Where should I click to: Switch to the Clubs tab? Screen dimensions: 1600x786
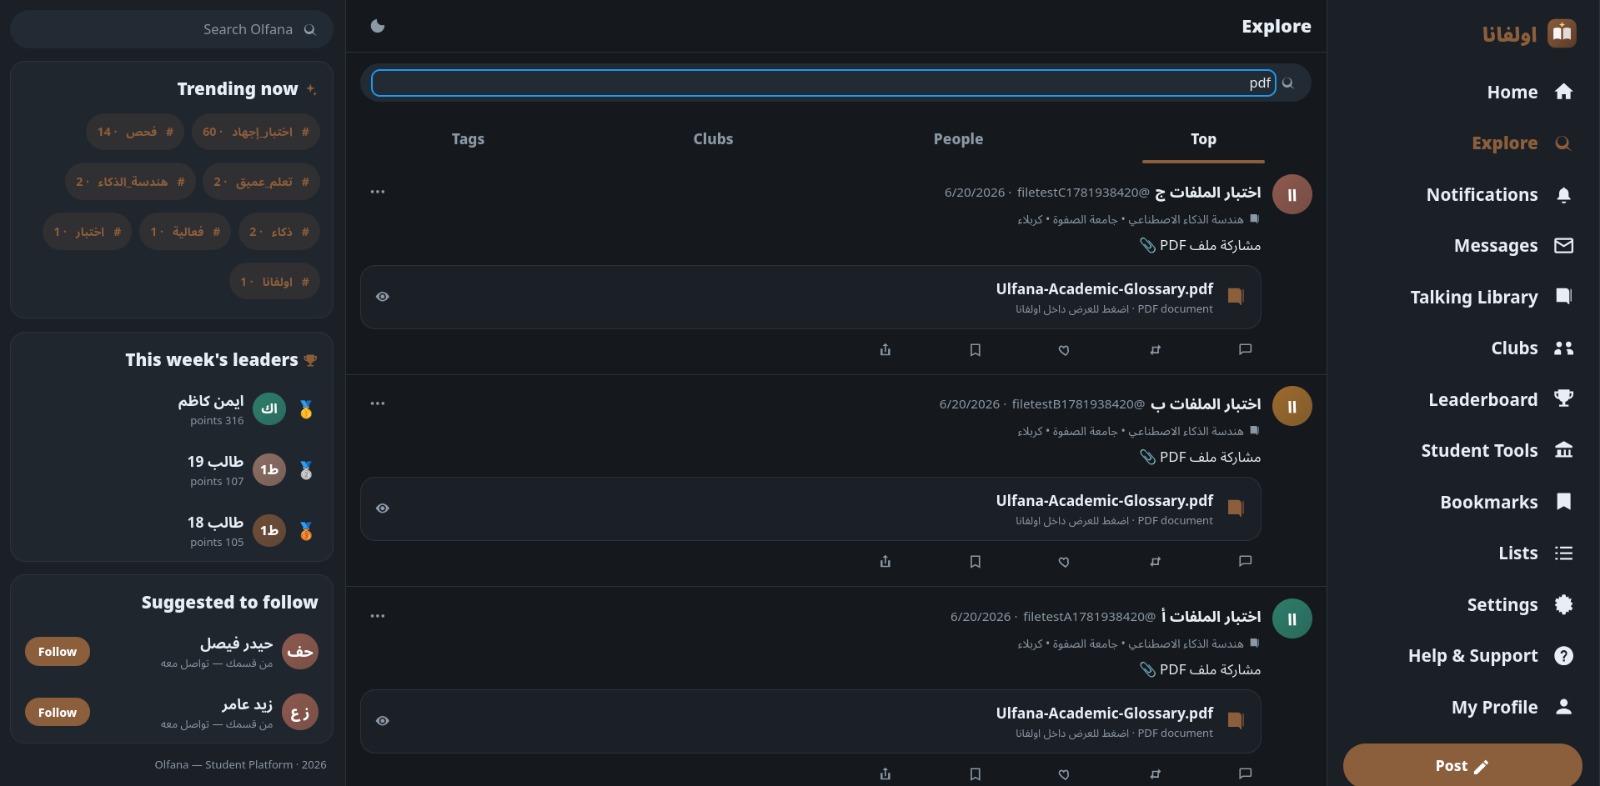click(713, 139)
